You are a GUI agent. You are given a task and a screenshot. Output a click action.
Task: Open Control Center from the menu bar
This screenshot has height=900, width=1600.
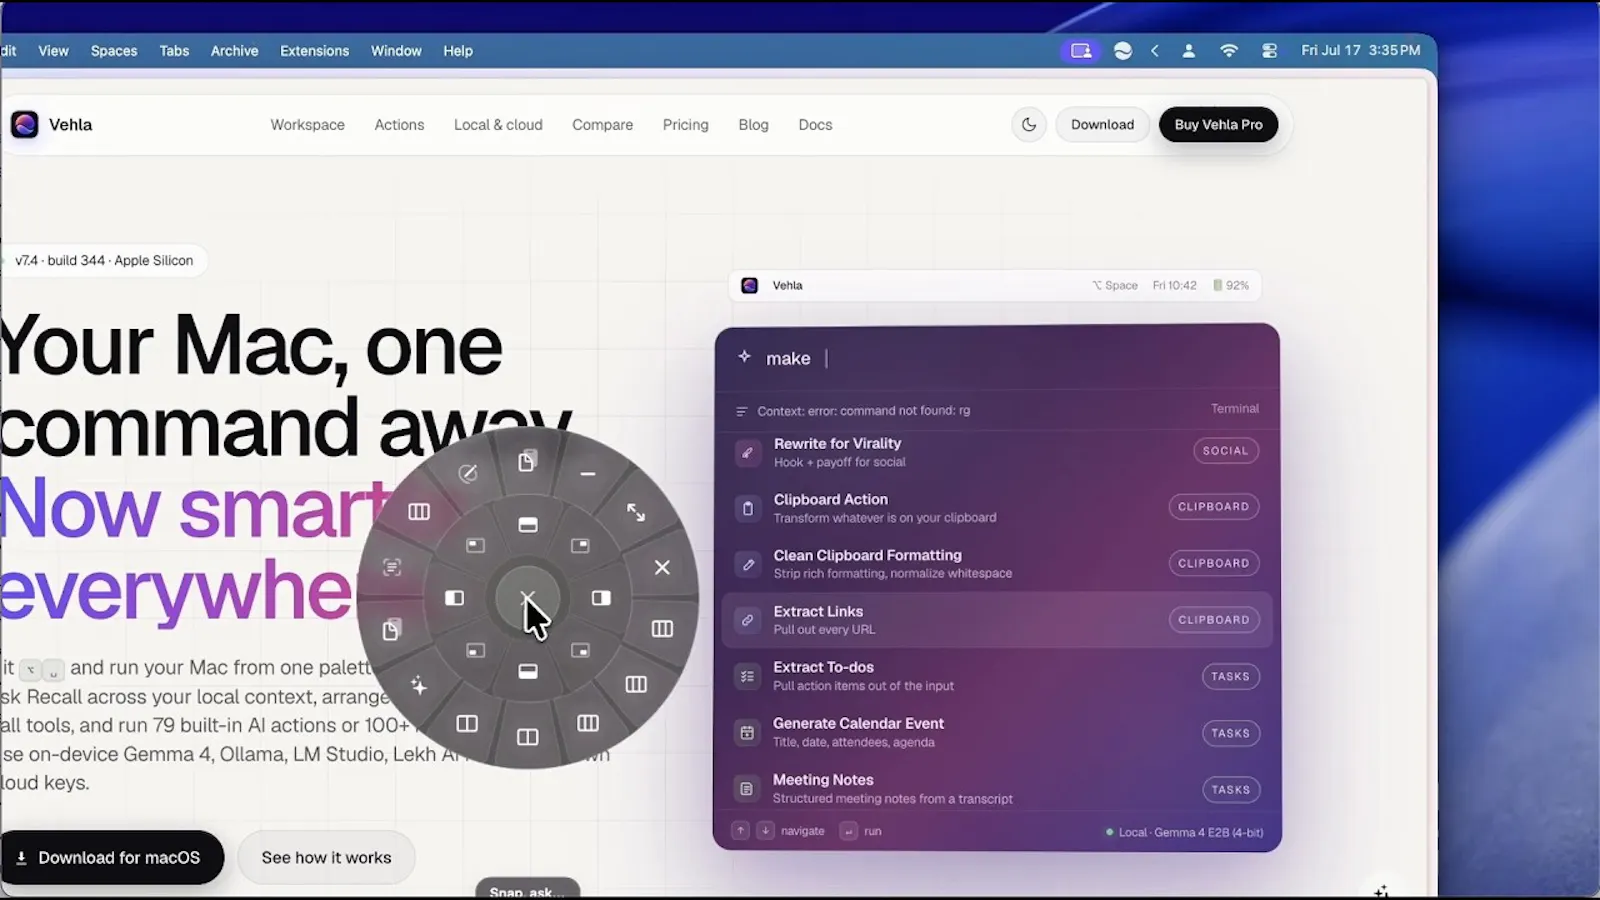(x=1269, y=50)
